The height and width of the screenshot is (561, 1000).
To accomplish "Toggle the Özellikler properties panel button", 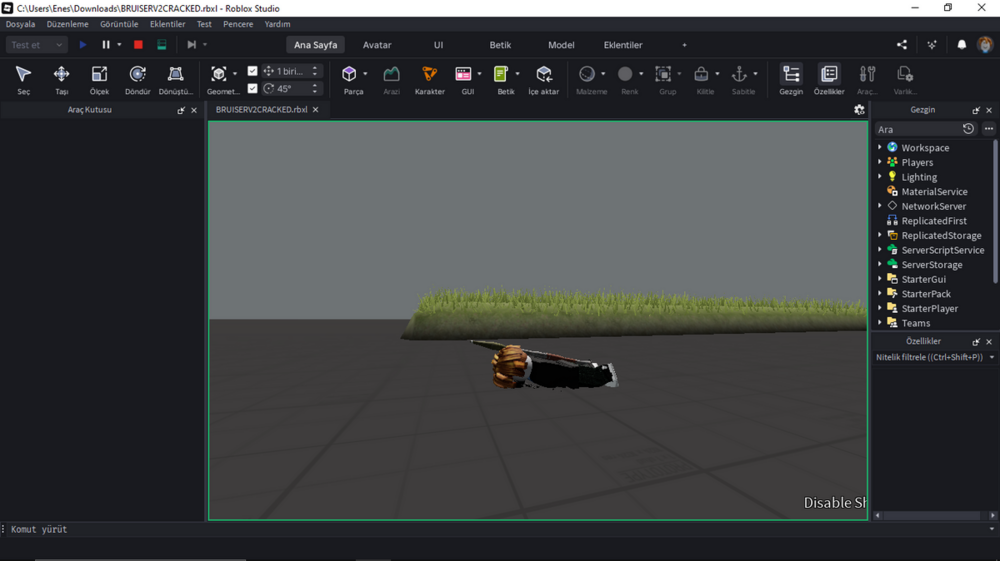I will [x=829, y=80].
